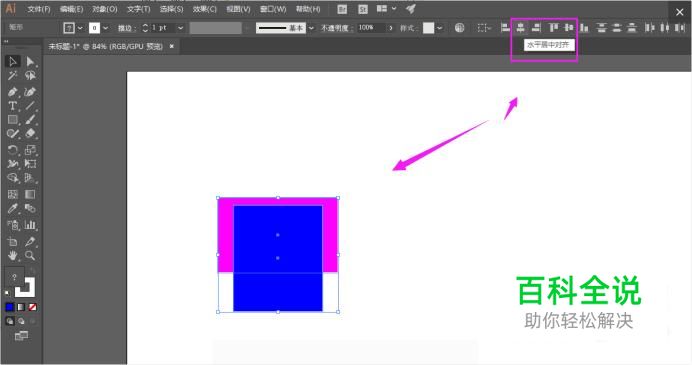Select the Slice tool
Screen dimensions: 692x365
30,241
